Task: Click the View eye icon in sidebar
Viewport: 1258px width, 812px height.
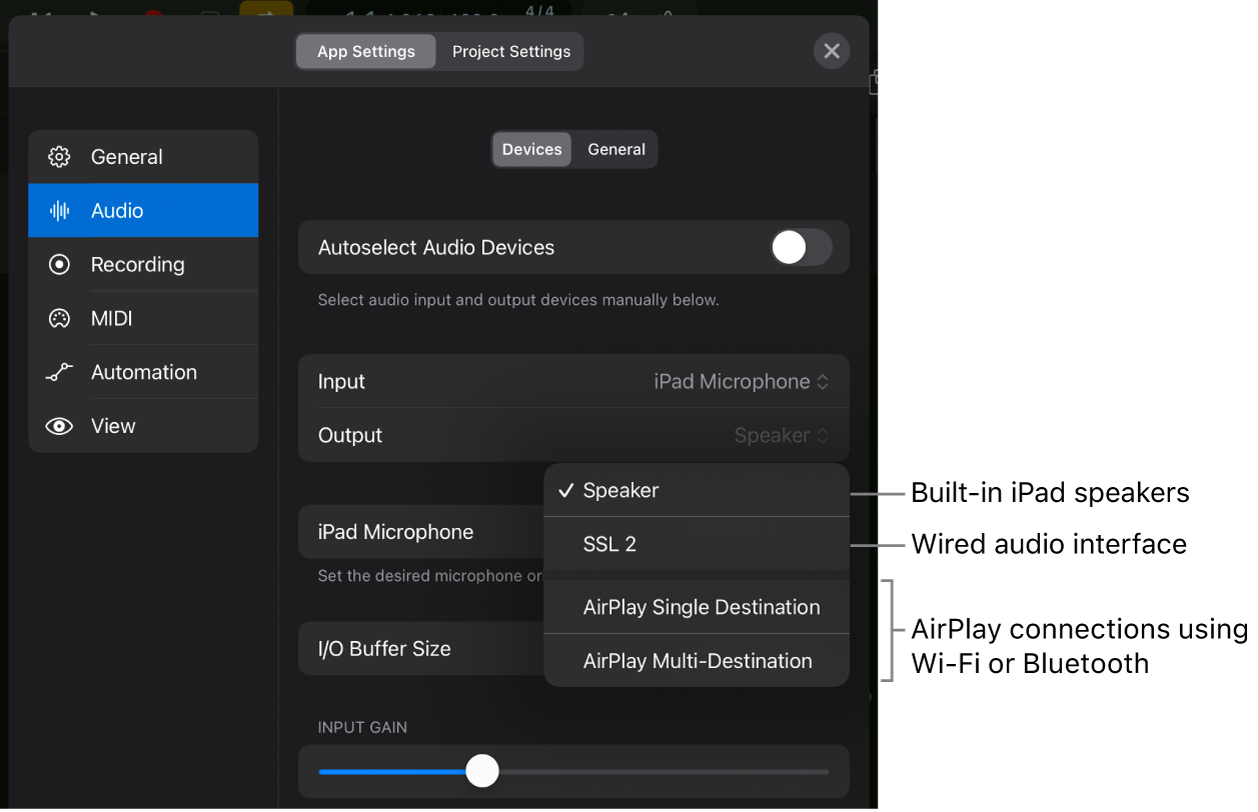Action: pyautogui.click(x=60, y=426)
